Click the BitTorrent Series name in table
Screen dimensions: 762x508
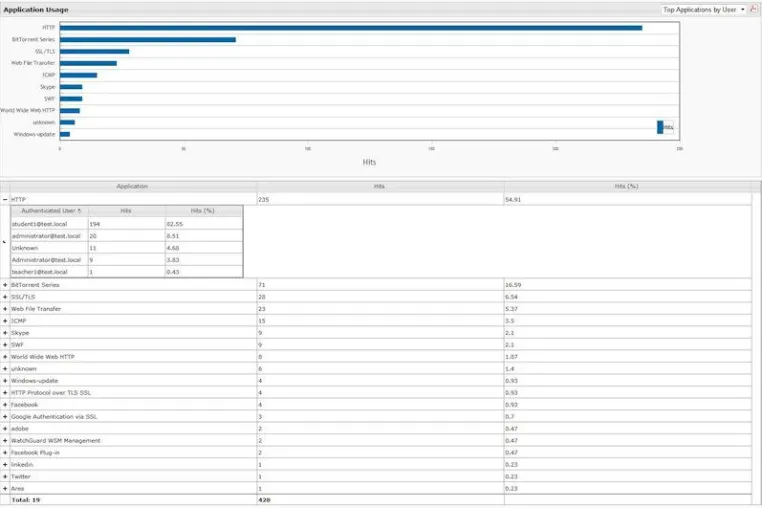click(x=35, y=285)
